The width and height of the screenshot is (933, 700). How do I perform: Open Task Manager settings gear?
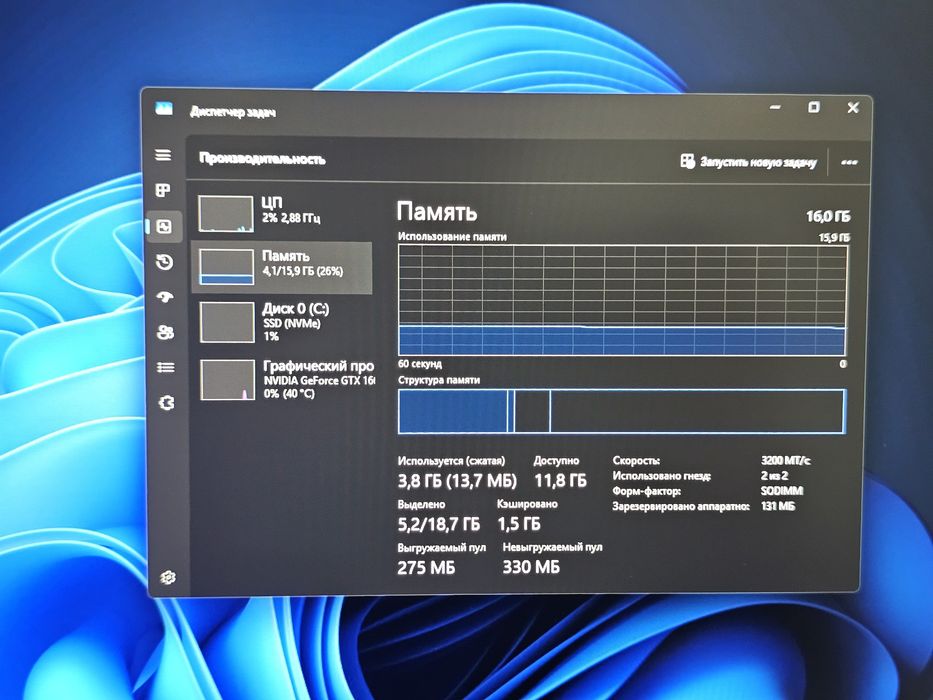point(168,577)
